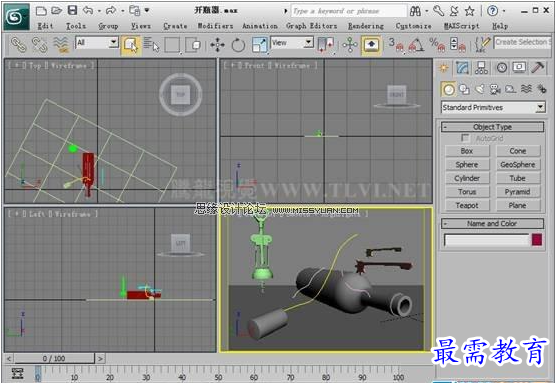Switch to the Utilities panel hammer tab
The image size is (555, 383).
tap(538, 67)
